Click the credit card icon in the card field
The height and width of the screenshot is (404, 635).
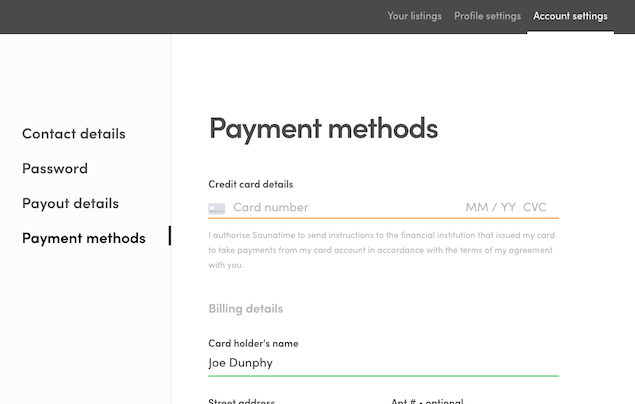point(216,208)
